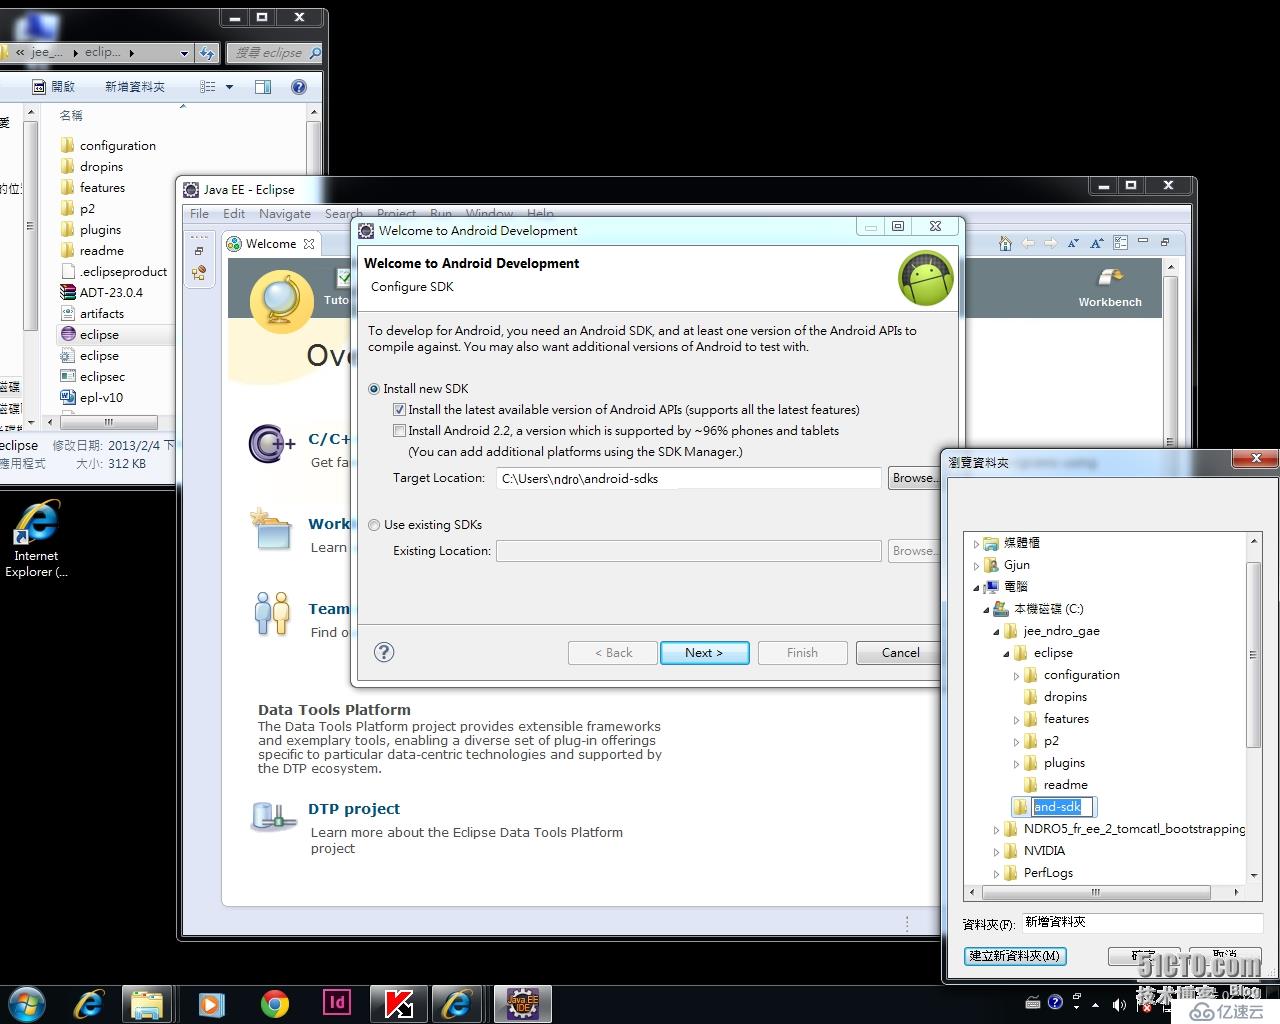Click the refresh icon in Explorer address bar

(207, 52)
